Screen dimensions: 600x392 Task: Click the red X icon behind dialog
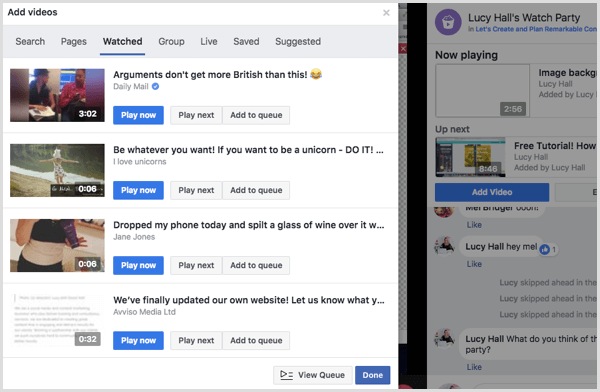pos(403,49)
